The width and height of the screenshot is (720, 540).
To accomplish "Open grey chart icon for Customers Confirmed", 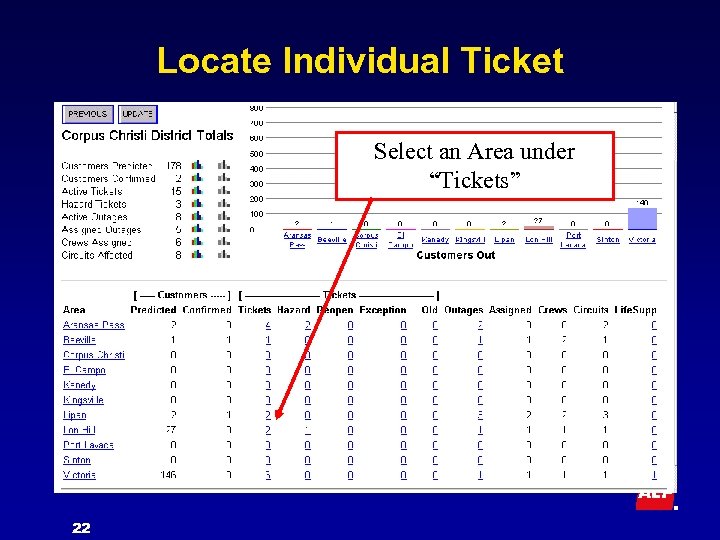I will (x=224, y=178).
